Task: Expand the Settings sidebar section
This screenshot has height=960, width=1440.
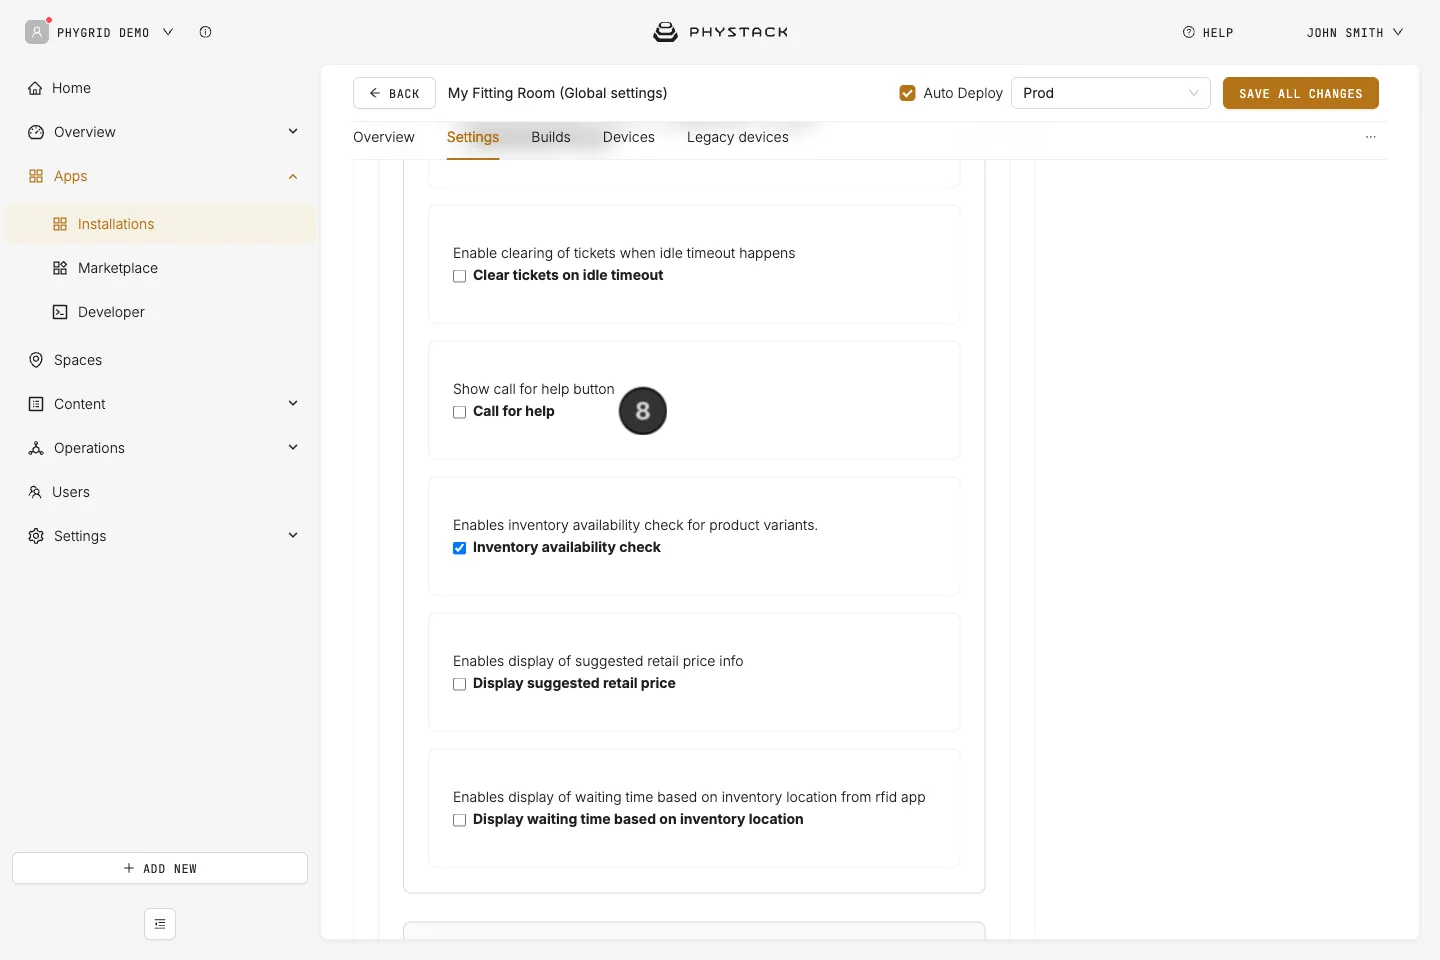Action: [x=293, y=535]
